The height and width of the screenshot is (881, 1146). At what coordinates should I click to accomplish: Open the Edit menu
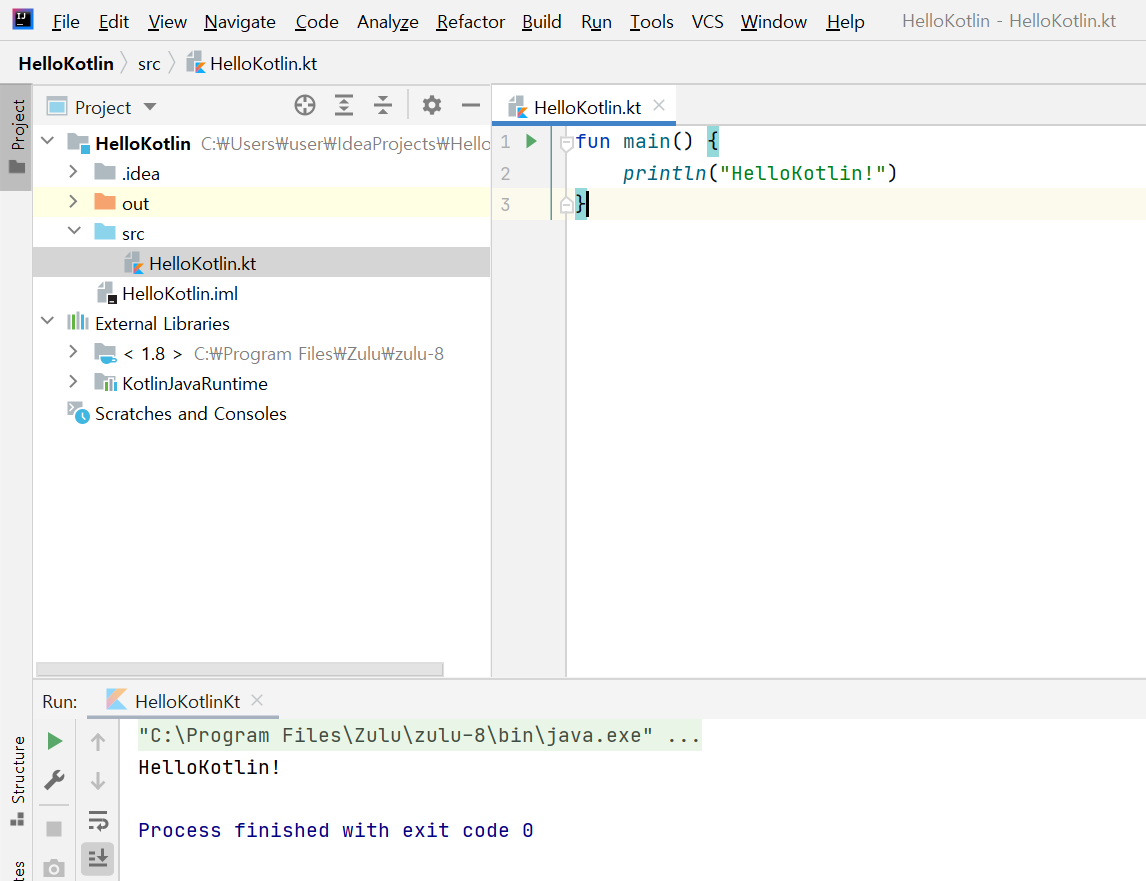[113, 22]
